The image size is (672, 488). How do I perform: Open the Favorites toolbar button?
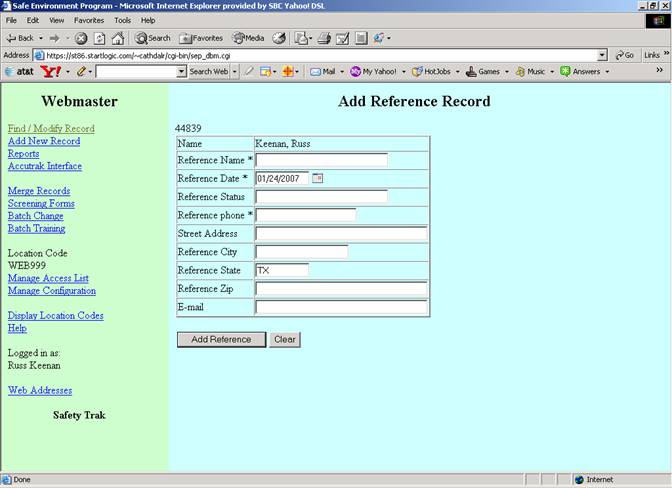201,38
